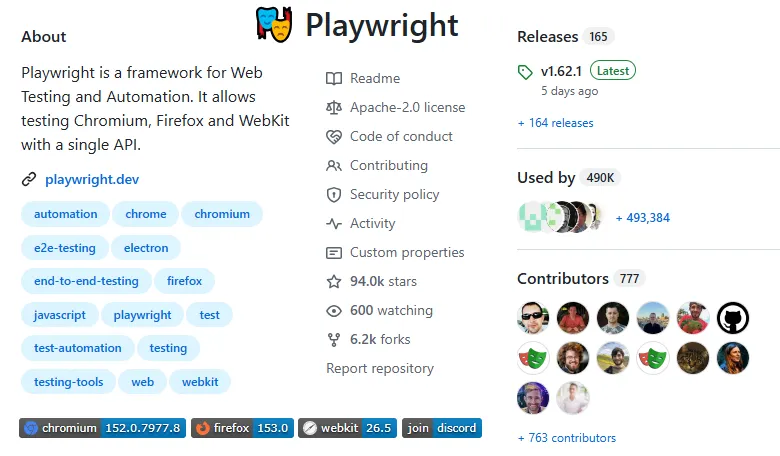Viewport: 780px width, 456px height.
Task: Open the Contributors 777 heading
Action: click(x=581, y=278)
